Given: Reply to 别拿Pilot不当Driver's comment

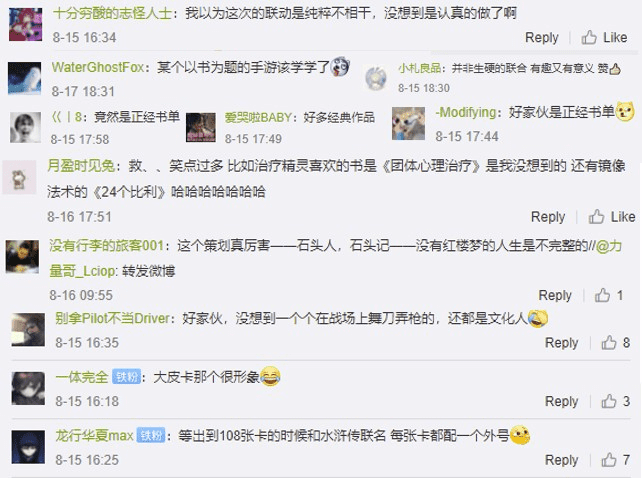Looking at the screenshot, I should pos(561,343).
